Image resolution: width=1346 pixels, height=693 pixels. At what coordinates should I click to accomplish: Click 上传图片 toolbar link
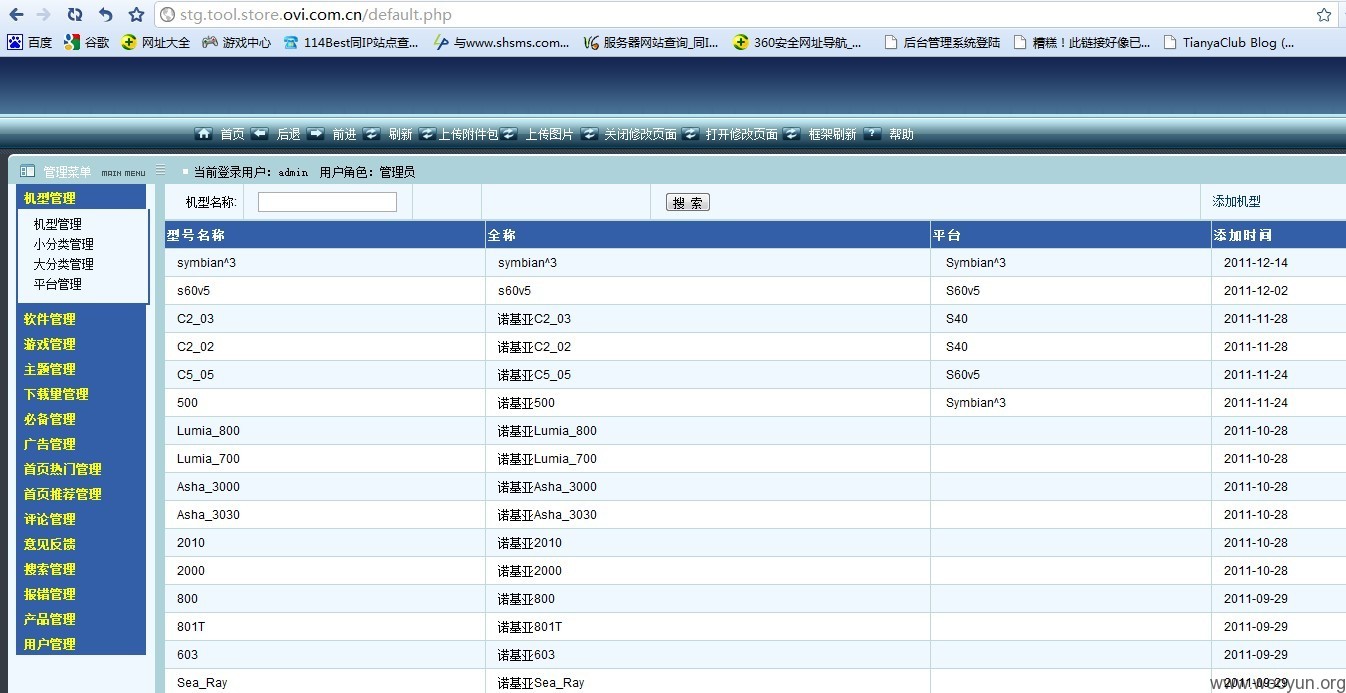550,134
